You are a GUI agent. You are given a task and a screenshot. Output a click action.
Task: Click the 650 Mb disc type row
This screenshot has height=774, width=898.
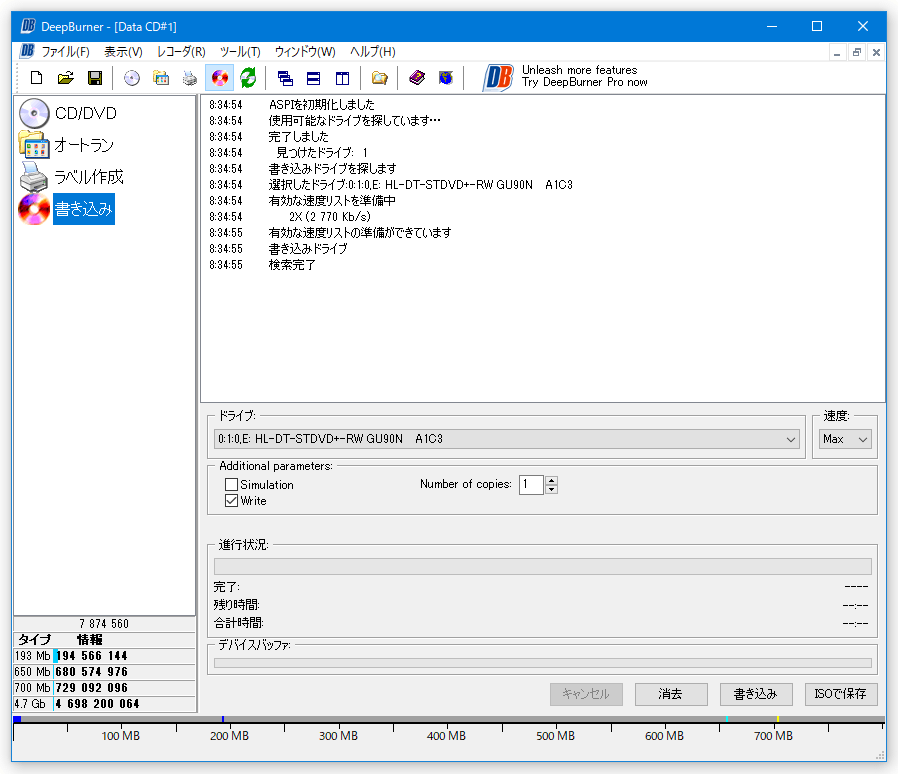104,672
